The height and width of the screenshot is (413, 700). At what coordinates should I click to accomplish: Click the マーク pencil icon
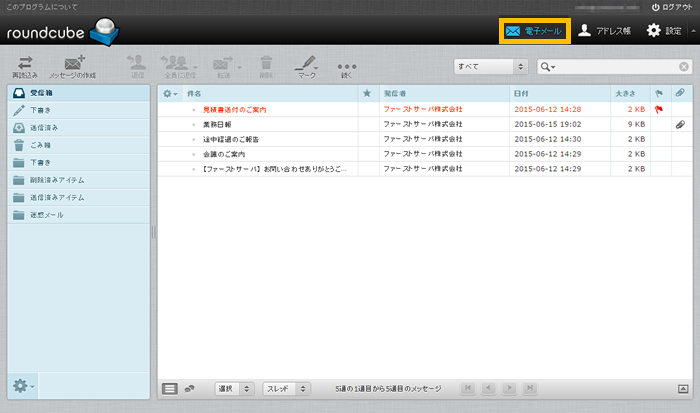[x=305, y=62]
